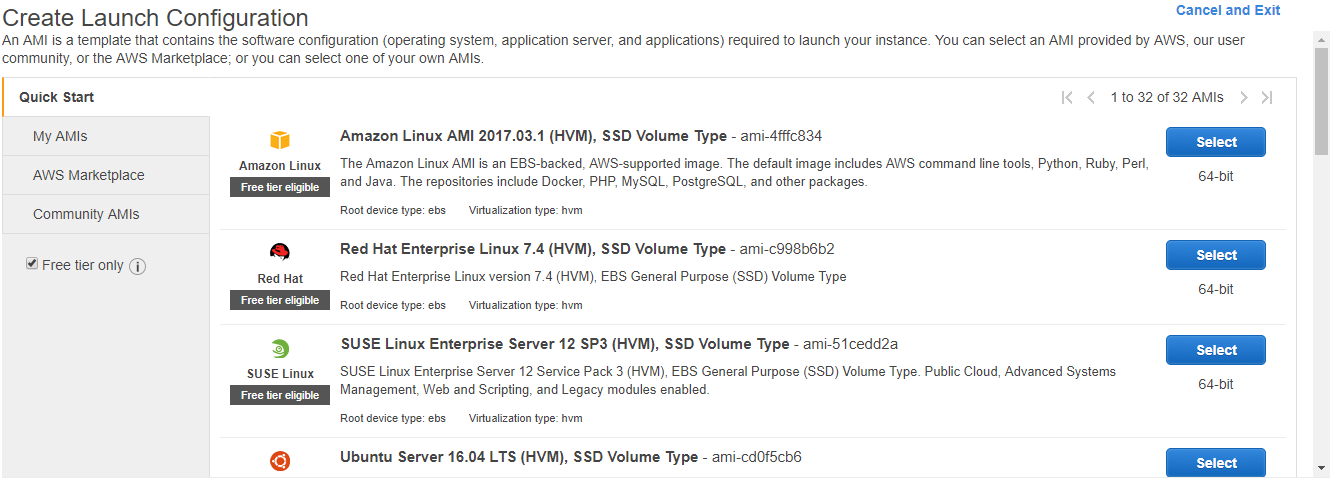Viewport: 1338px width, 499px height.
Task: Open the Free tier only info icon
Action: click(138, 267)
